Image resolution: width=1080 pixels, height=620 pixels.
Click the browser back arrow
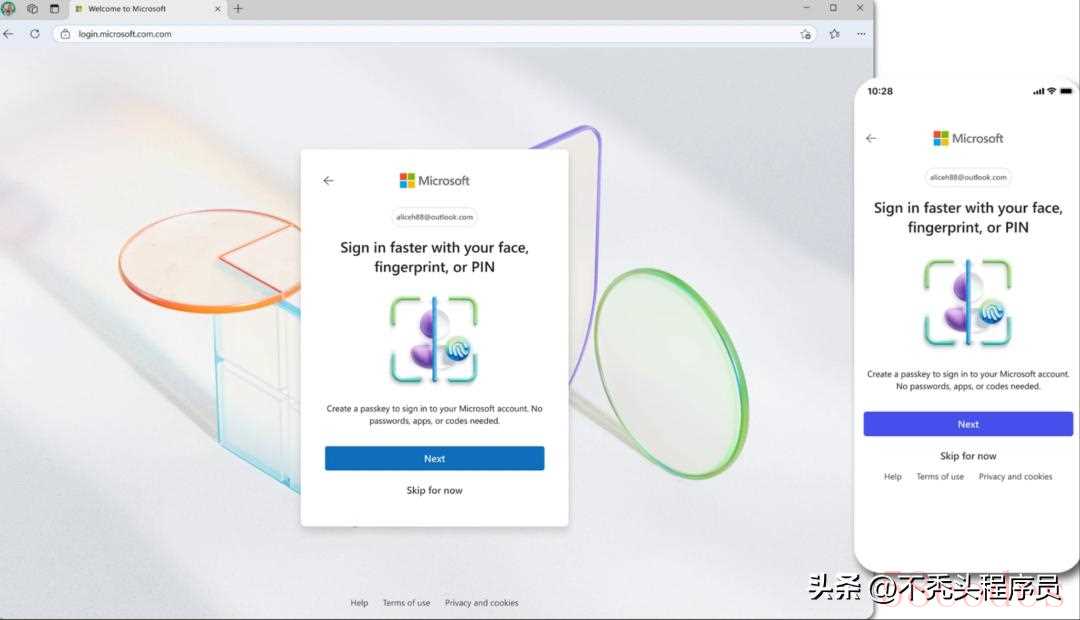point(8,34)
